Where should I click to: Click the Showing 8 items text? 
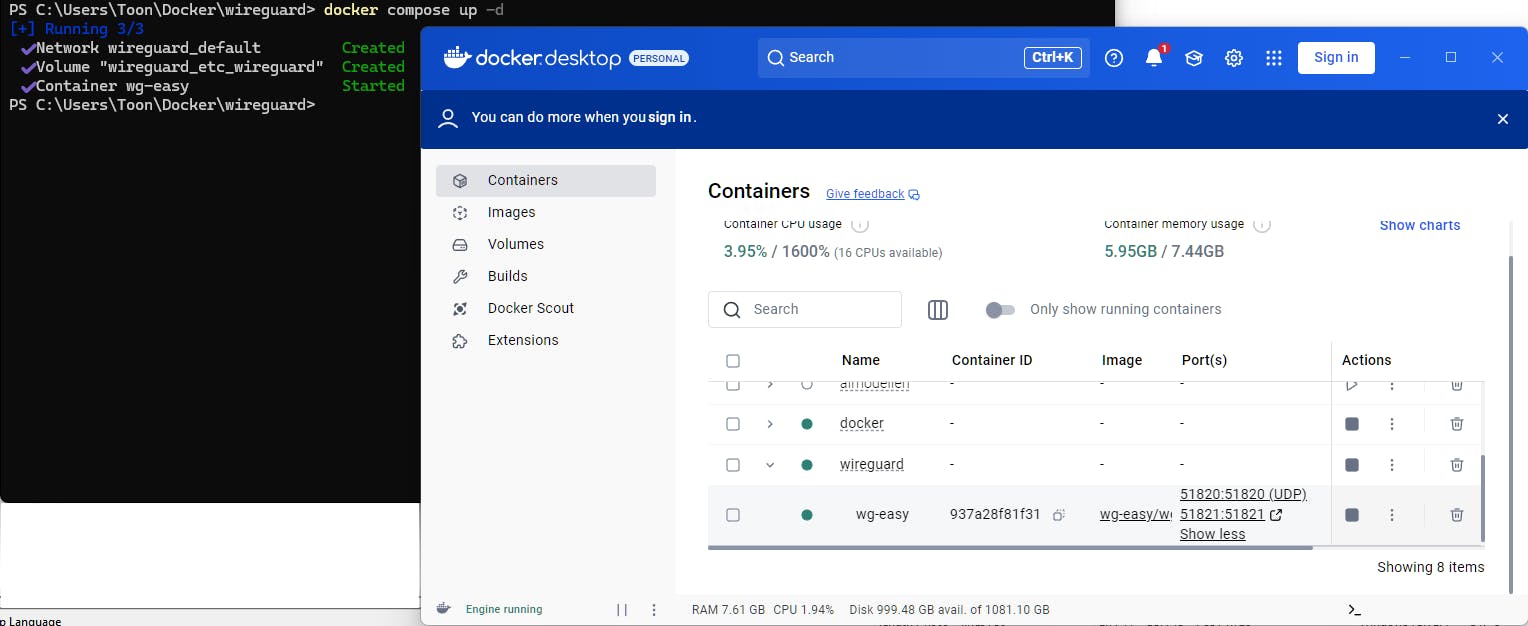[x=1431, y=568]
